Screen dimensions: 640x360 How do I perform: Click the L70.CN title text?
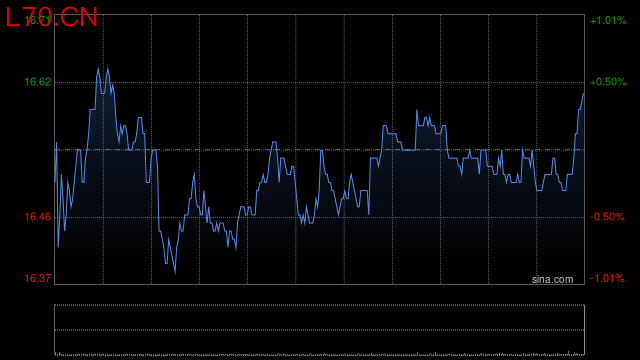(x=51, y=18)
